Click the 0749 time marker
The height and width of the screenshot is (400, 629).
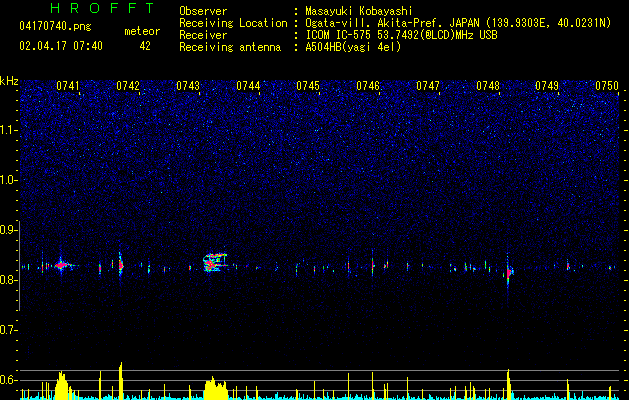(547, 86)
